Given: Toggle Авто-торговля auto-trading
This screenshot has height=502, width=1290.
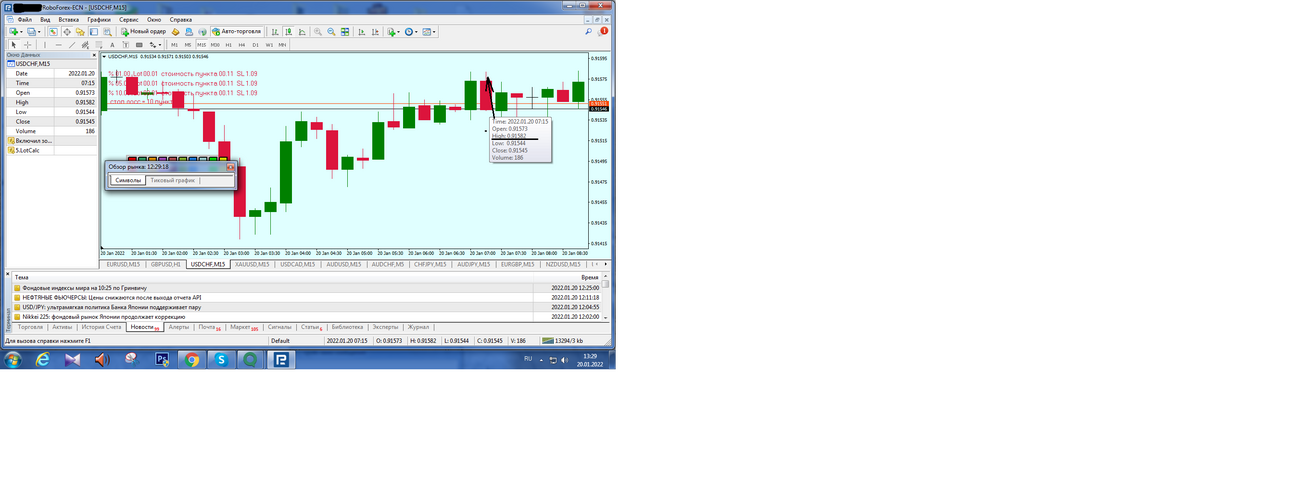Looking at the screenshot, I should point(237,31).
